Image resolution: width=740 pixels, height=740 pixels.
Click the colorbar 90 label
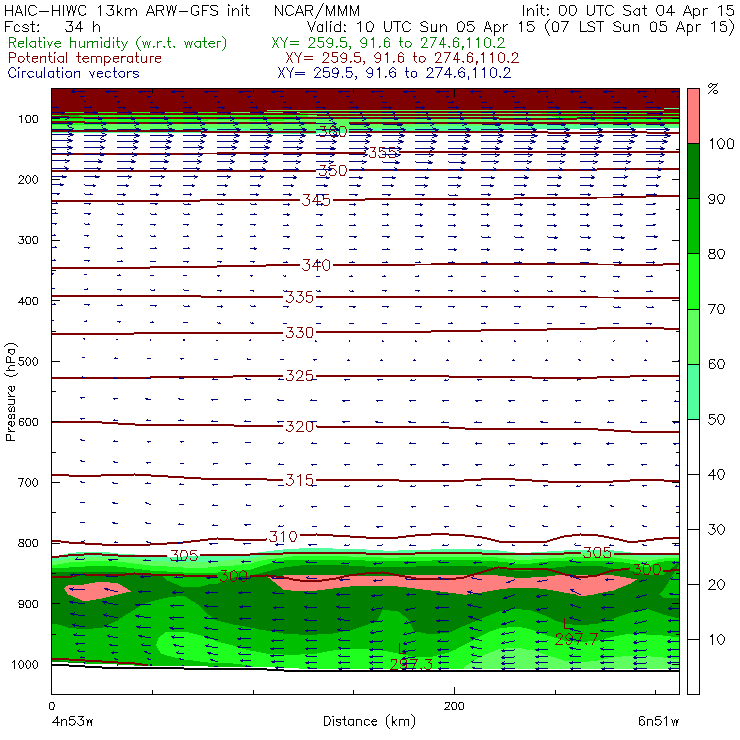(716, 199)
